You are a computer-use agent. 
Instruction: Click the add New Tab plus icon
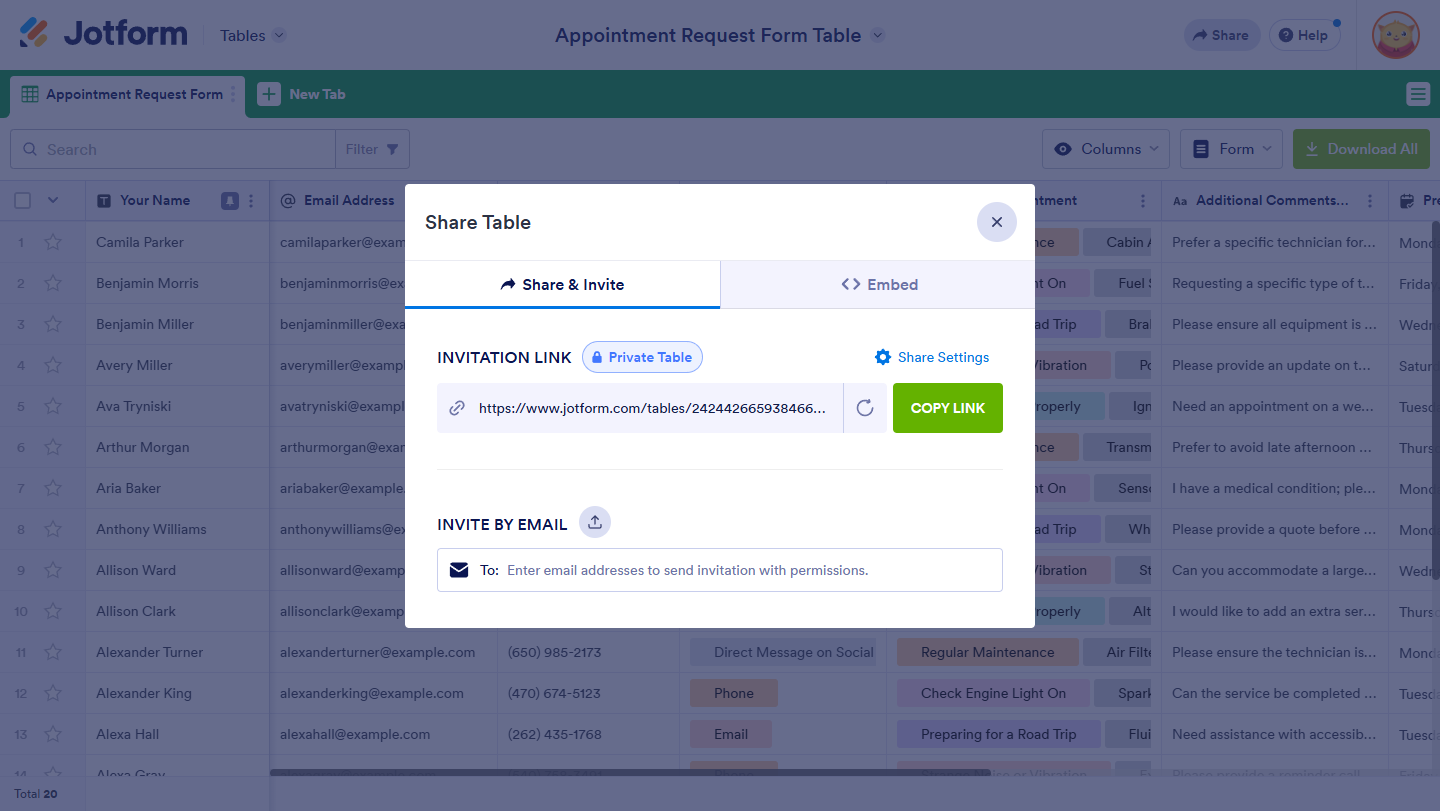(269, 94)
